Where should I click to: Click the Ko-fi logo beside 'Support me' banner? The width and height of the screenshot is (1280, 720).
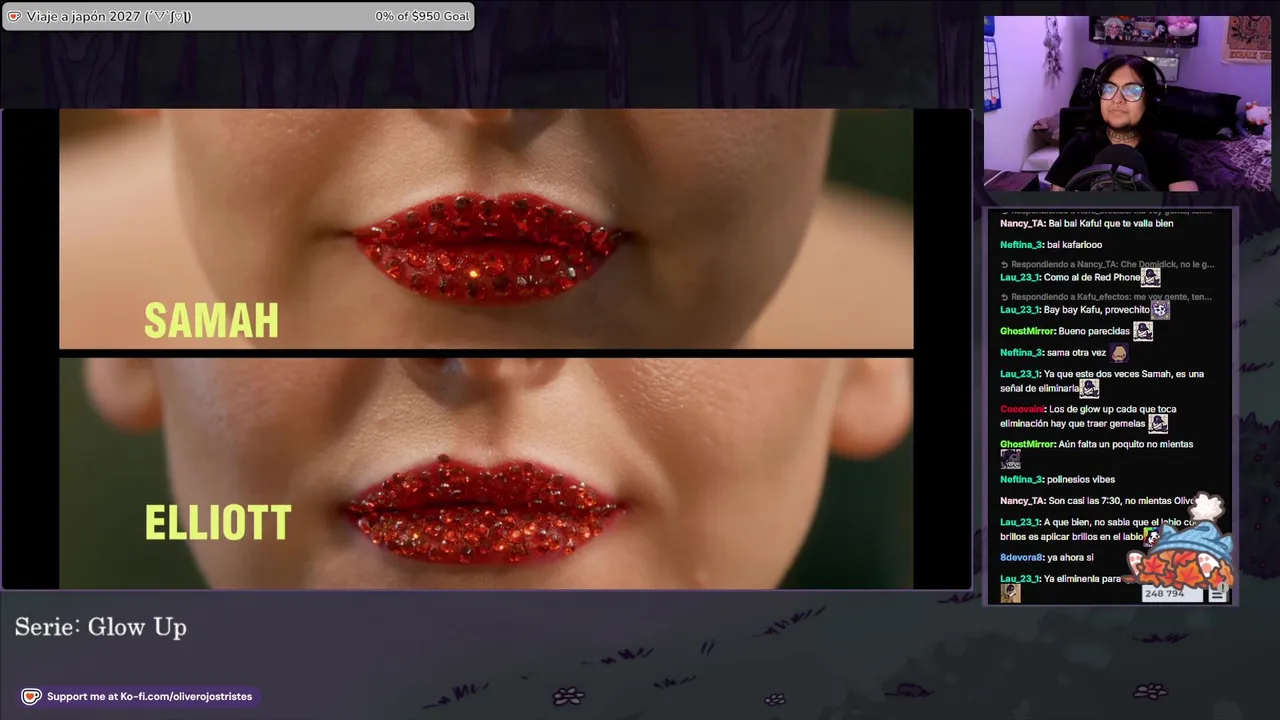tap(31, 696)
